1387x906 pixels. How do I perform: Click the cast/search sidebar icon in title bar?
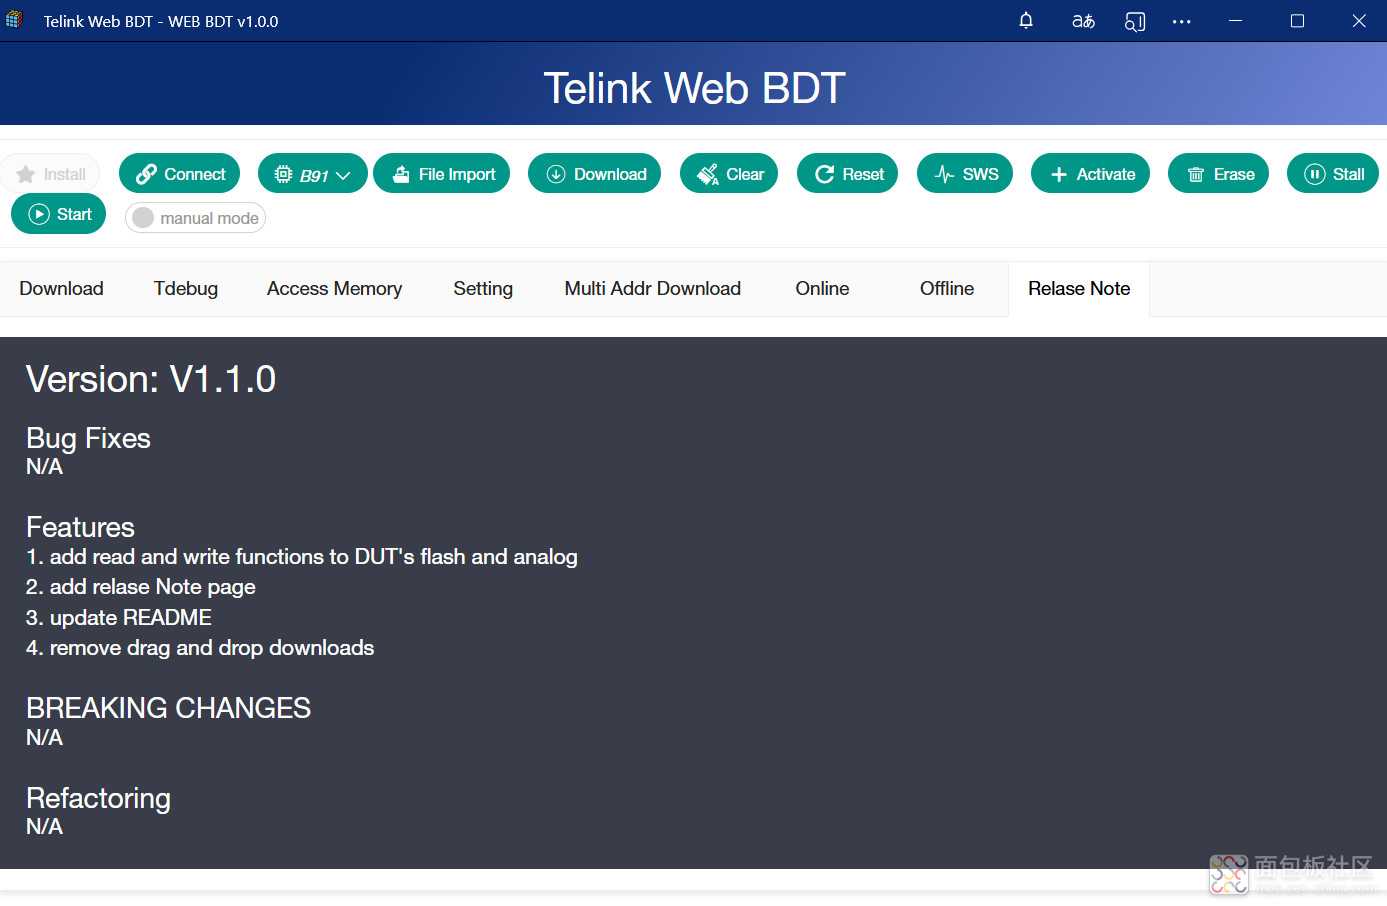pyautogui.click(x=1134, y=21)
